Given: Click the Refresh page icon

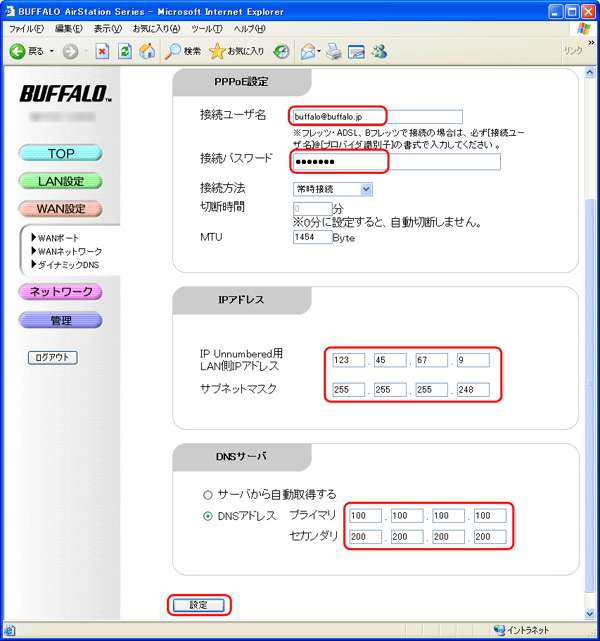Looking at the screenshot, I should click(x=125, y=52).
